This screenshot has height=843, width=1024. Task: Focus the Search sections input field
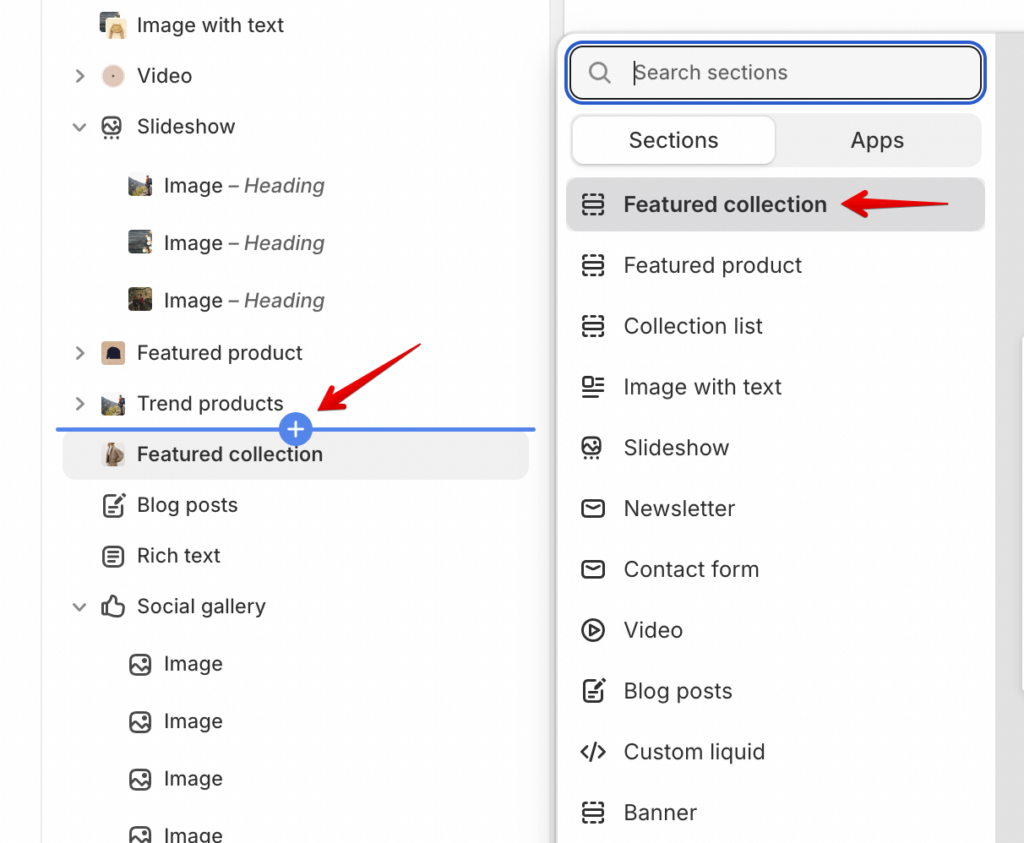(775, 72)
